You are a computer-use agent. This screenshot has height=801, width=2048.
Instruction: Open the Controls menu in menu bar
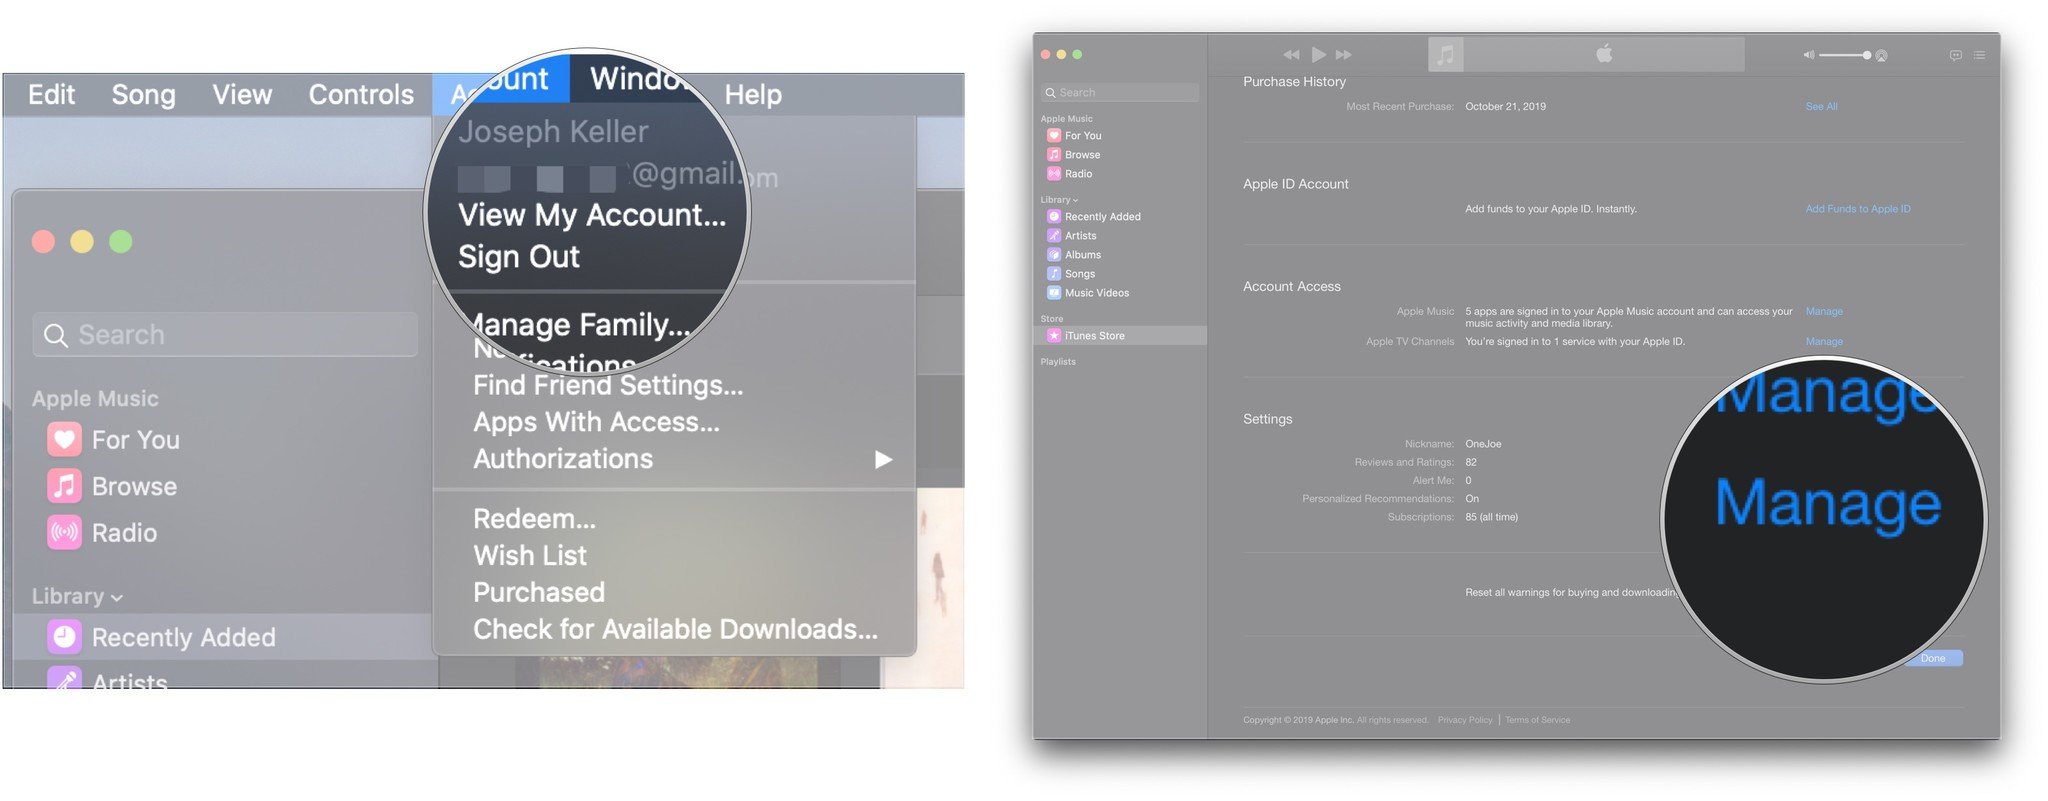pyautogui.click(x=361, y=95)
